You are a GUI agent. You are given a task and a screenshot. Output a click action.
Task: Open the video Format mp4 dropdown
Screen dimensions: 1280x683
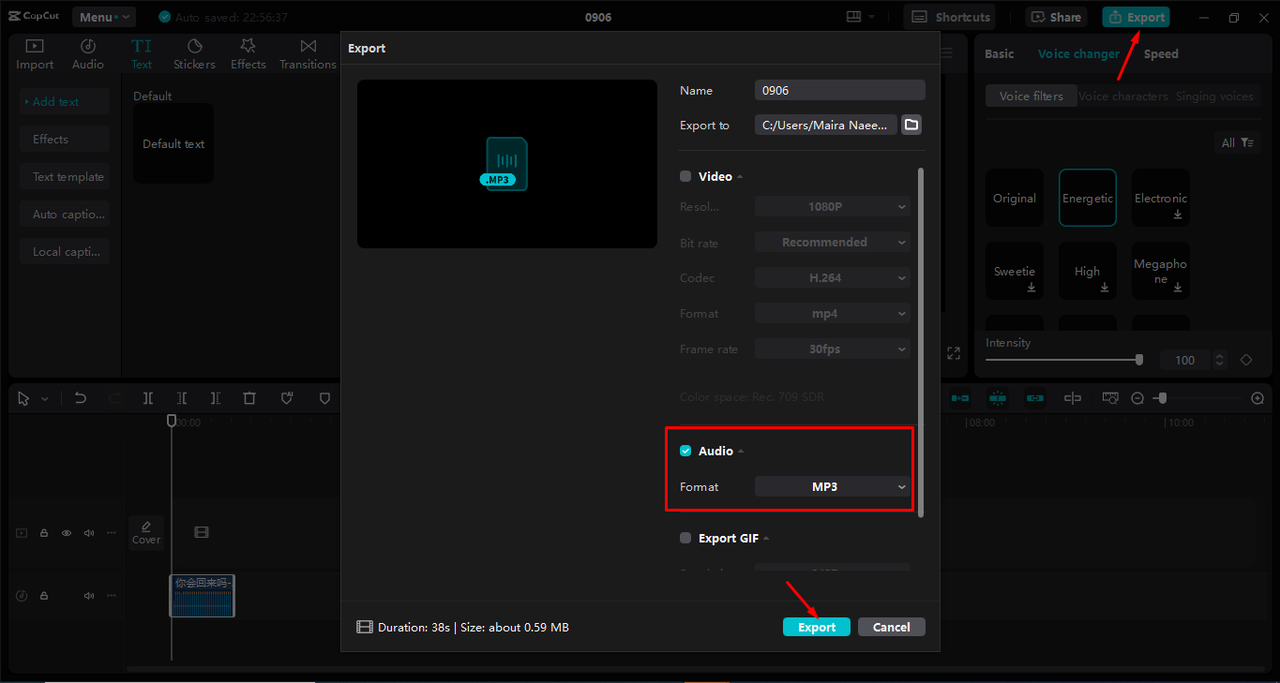[x=832, y=314]
